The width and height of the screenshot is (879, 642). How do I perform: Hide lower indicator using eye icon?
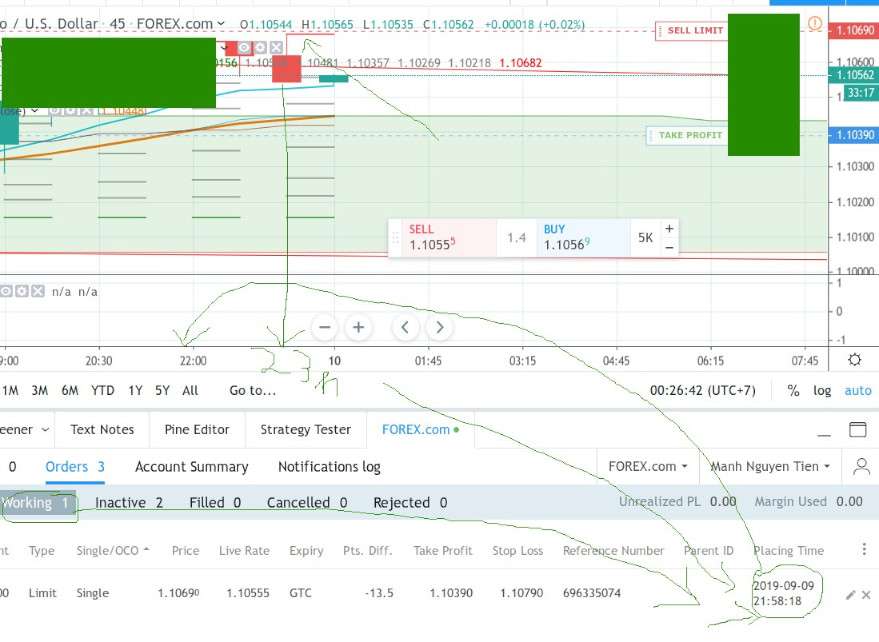[x=6, y=291]
